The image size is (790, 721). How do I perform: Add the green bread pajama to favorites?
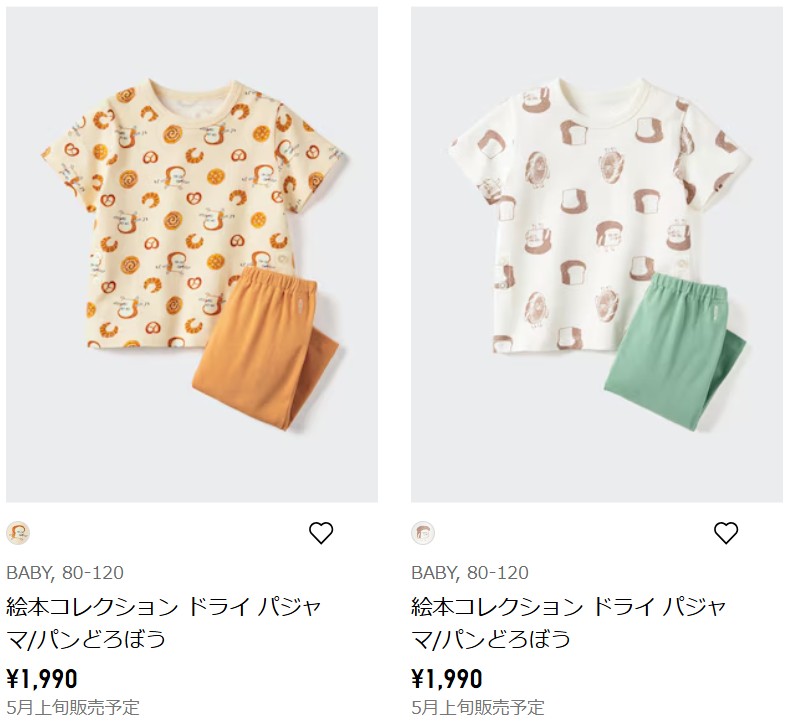726,533
